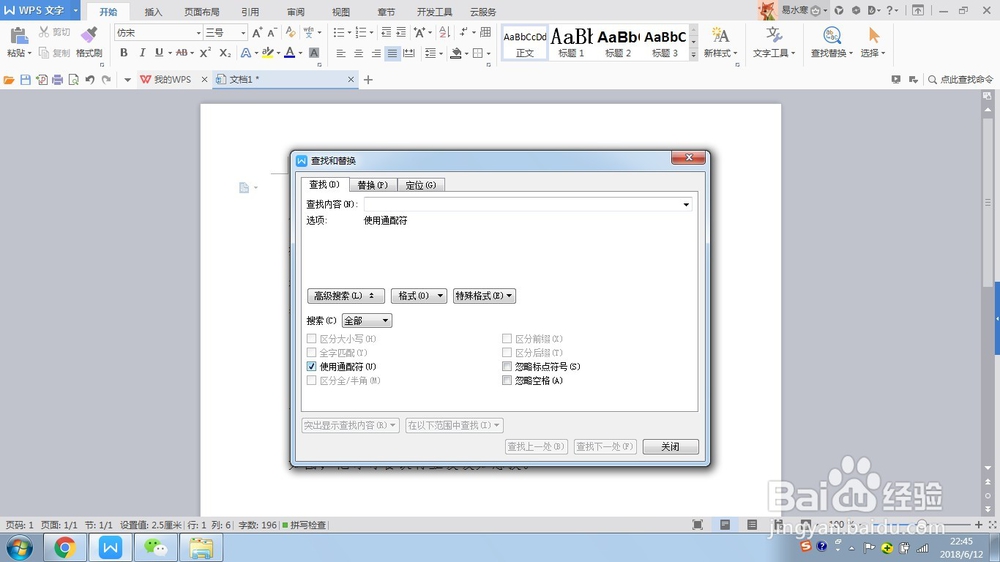Viewport: 1000px width, 562px height.
Task: Open file explorer from taskbar
Action: click(202, 547)
